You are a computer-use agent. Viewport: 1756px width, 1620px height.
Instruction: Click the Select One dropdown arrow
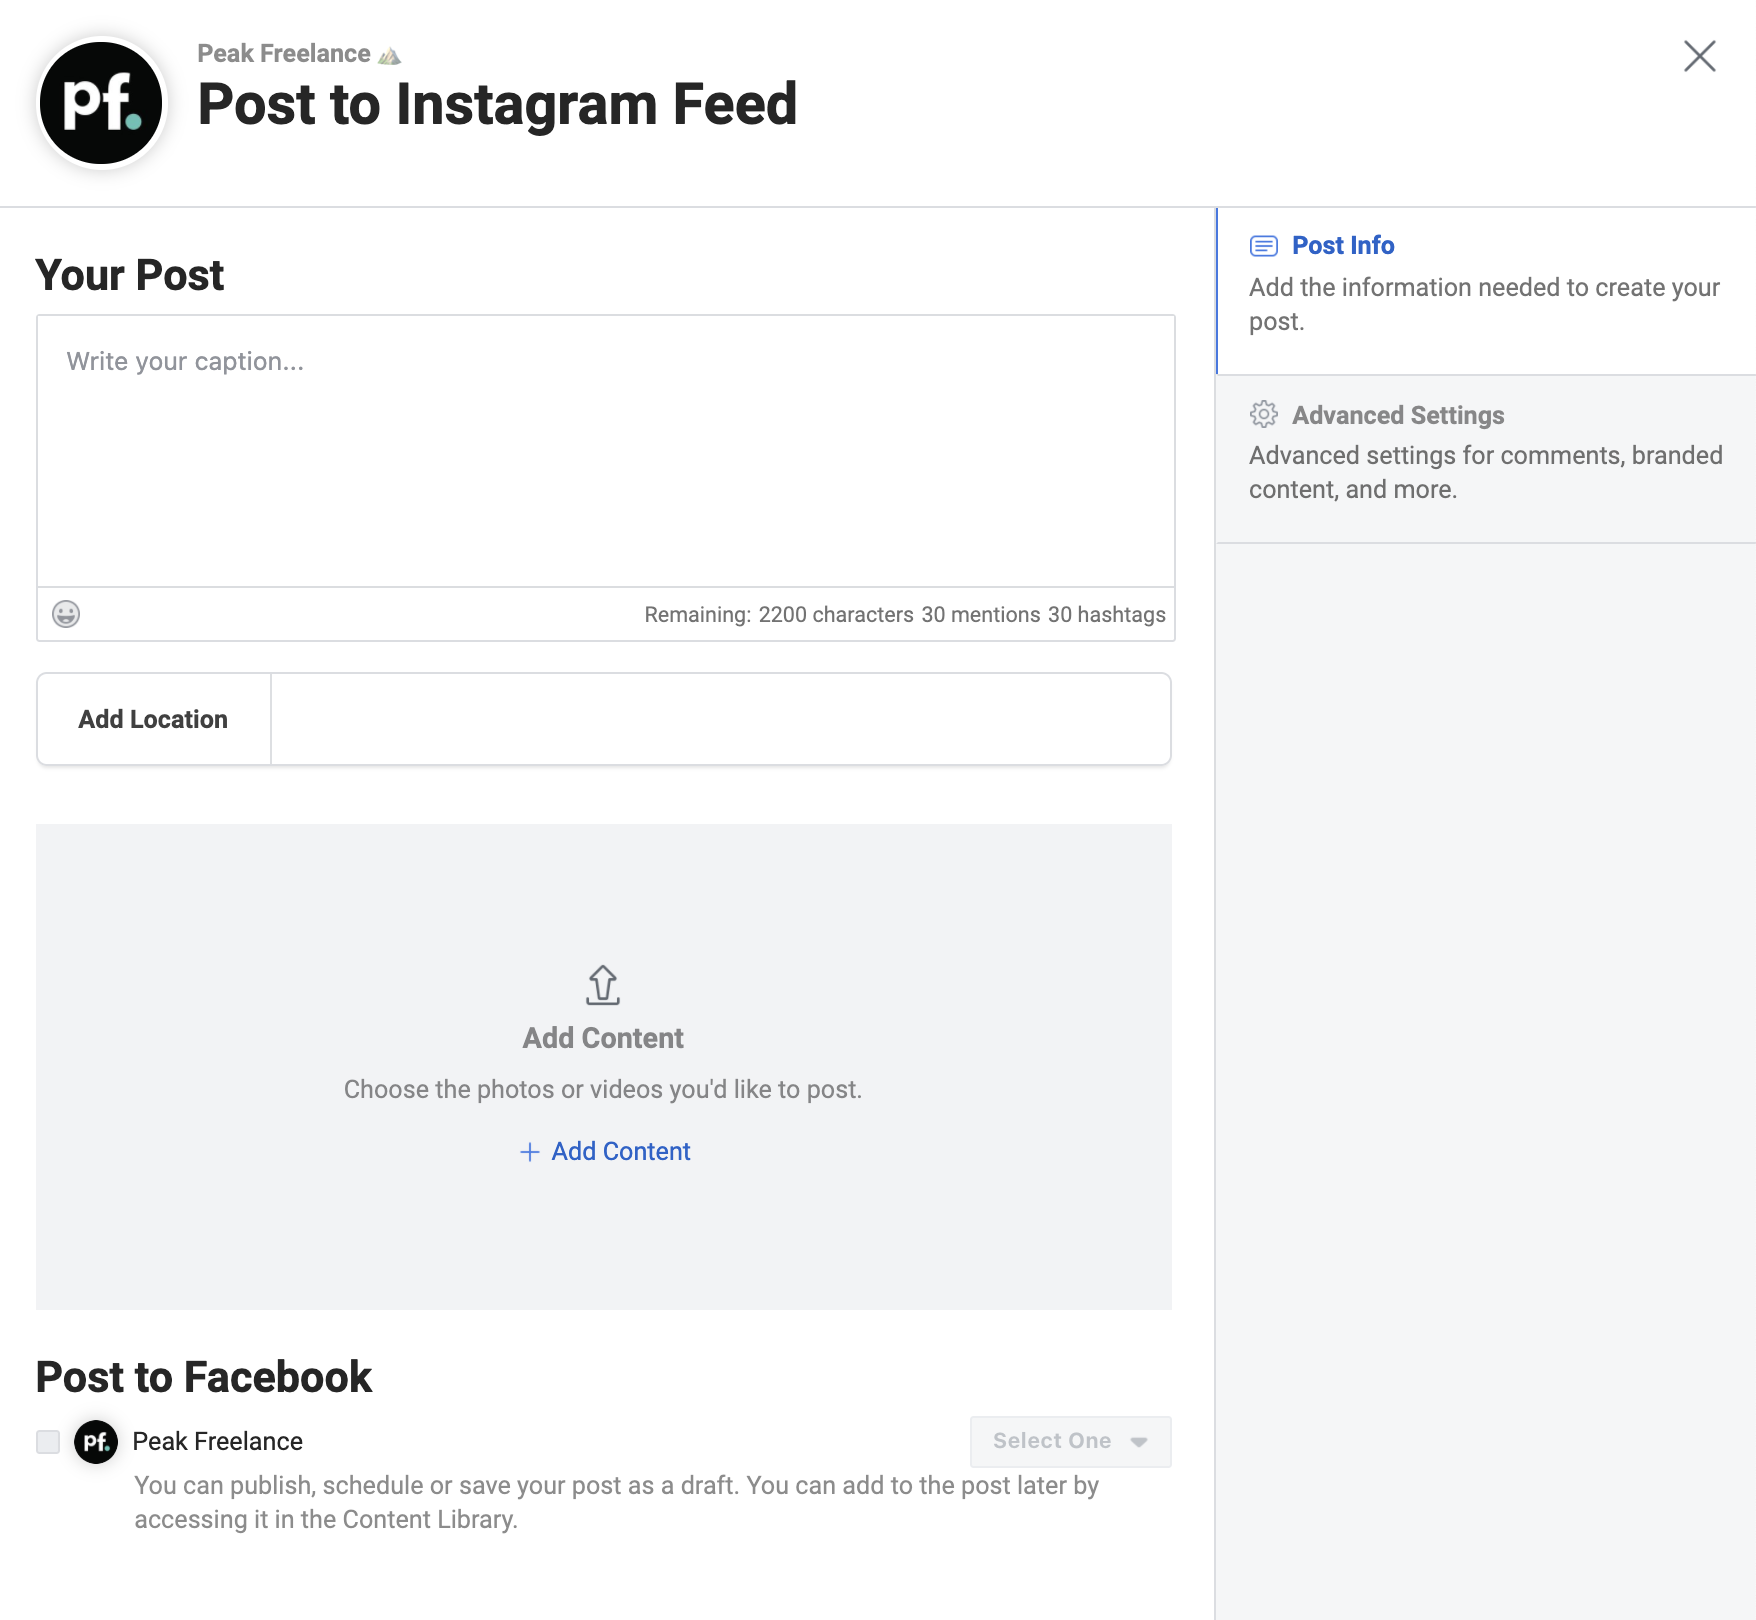point(1139,1442)
